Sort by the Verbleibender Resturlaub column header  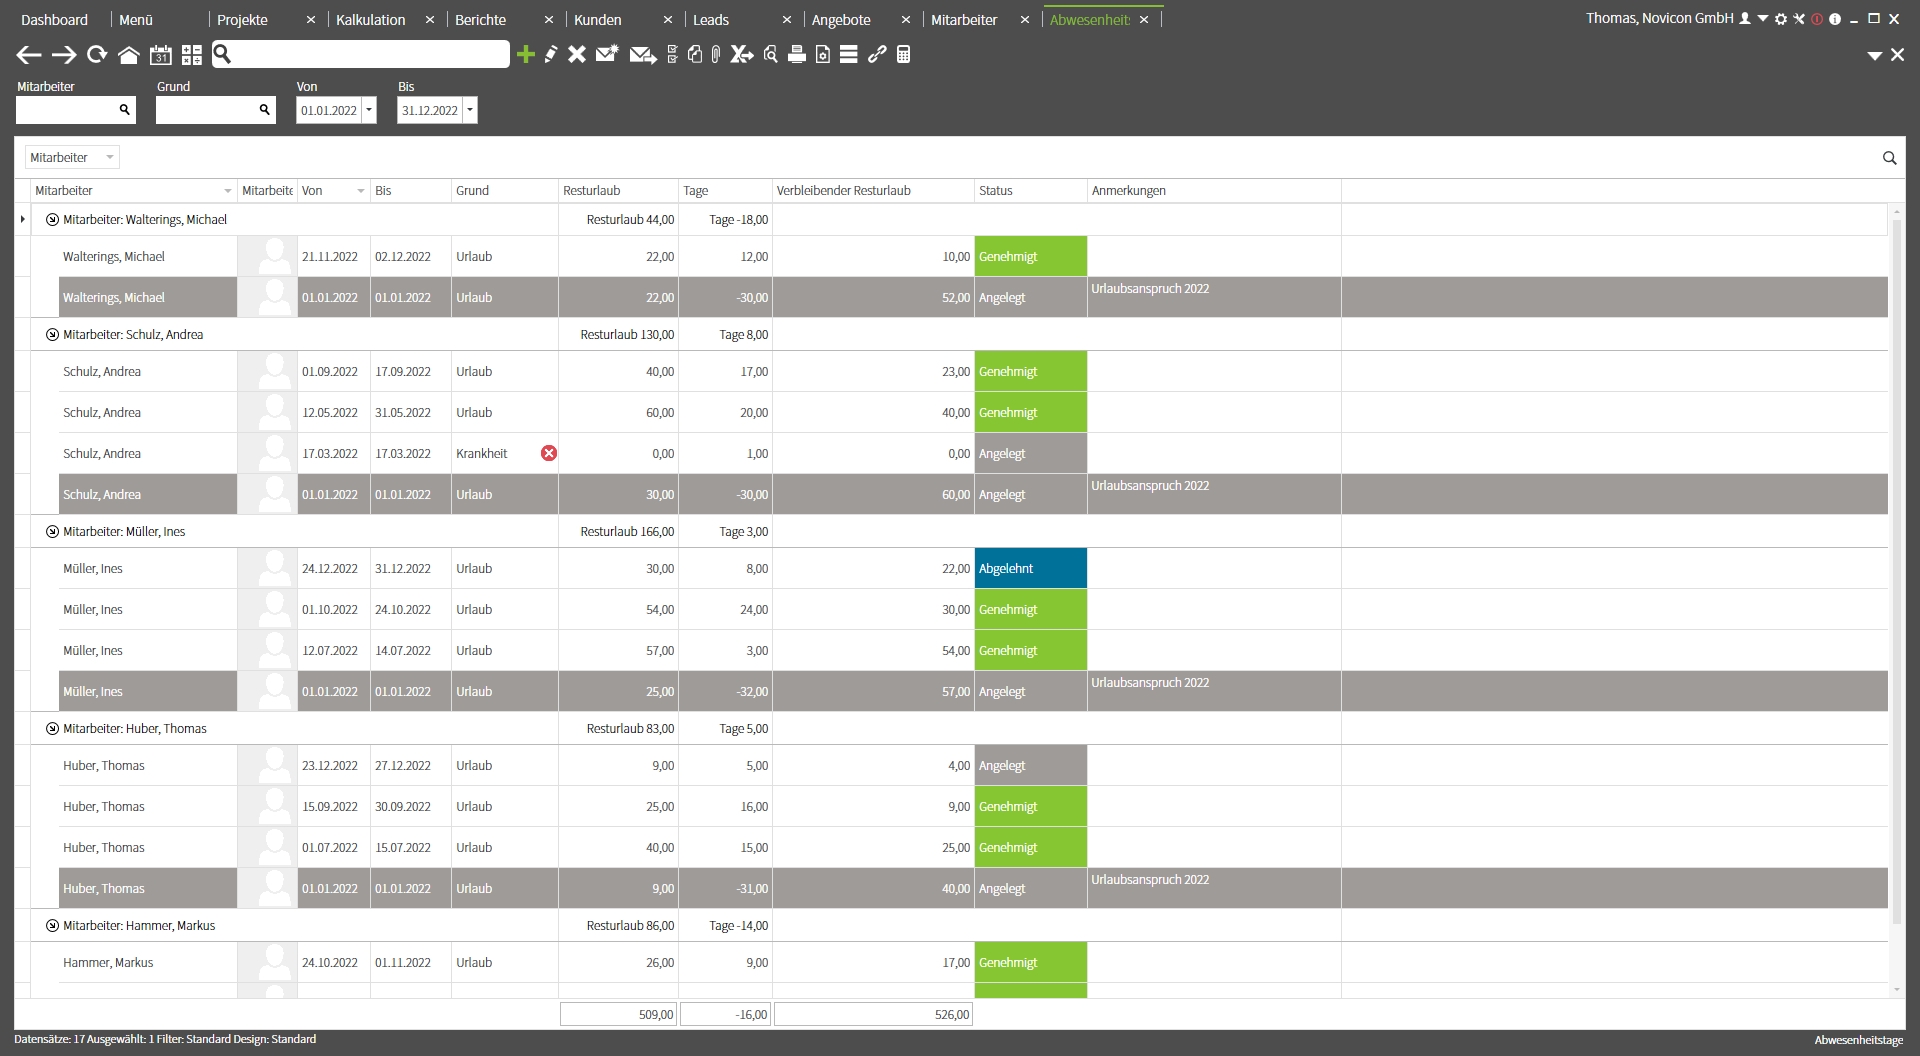[x=873, y=191]
